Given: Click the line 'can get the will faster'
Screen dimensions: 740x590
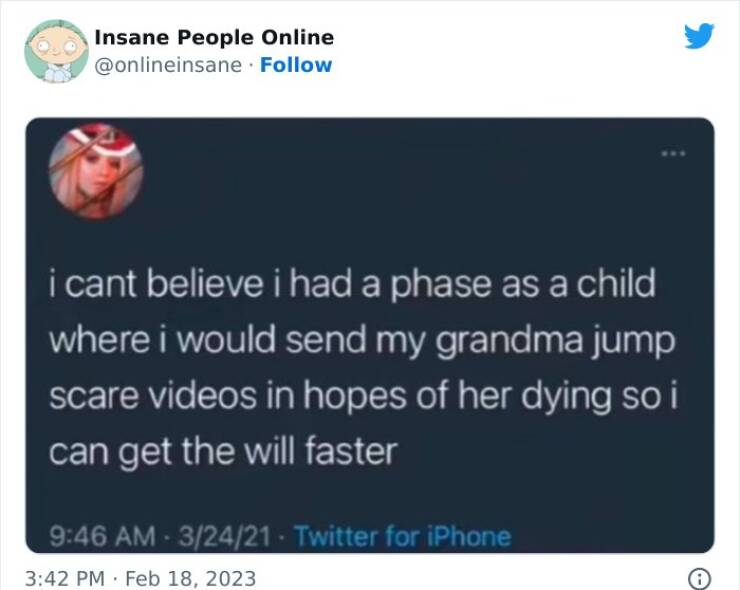Looking at the screenshot, I should point(223,452).
